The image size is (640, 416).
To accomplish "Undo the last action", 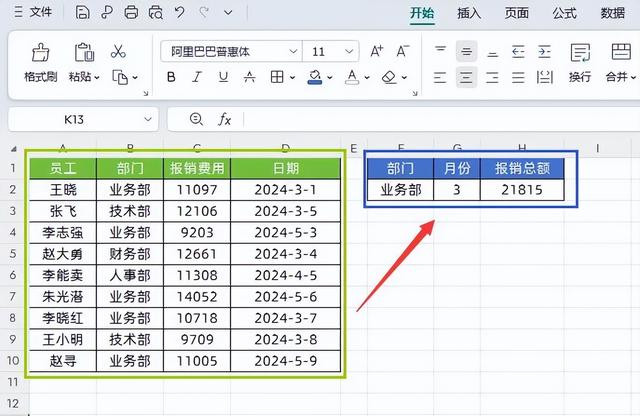I will tap(179, 13).
